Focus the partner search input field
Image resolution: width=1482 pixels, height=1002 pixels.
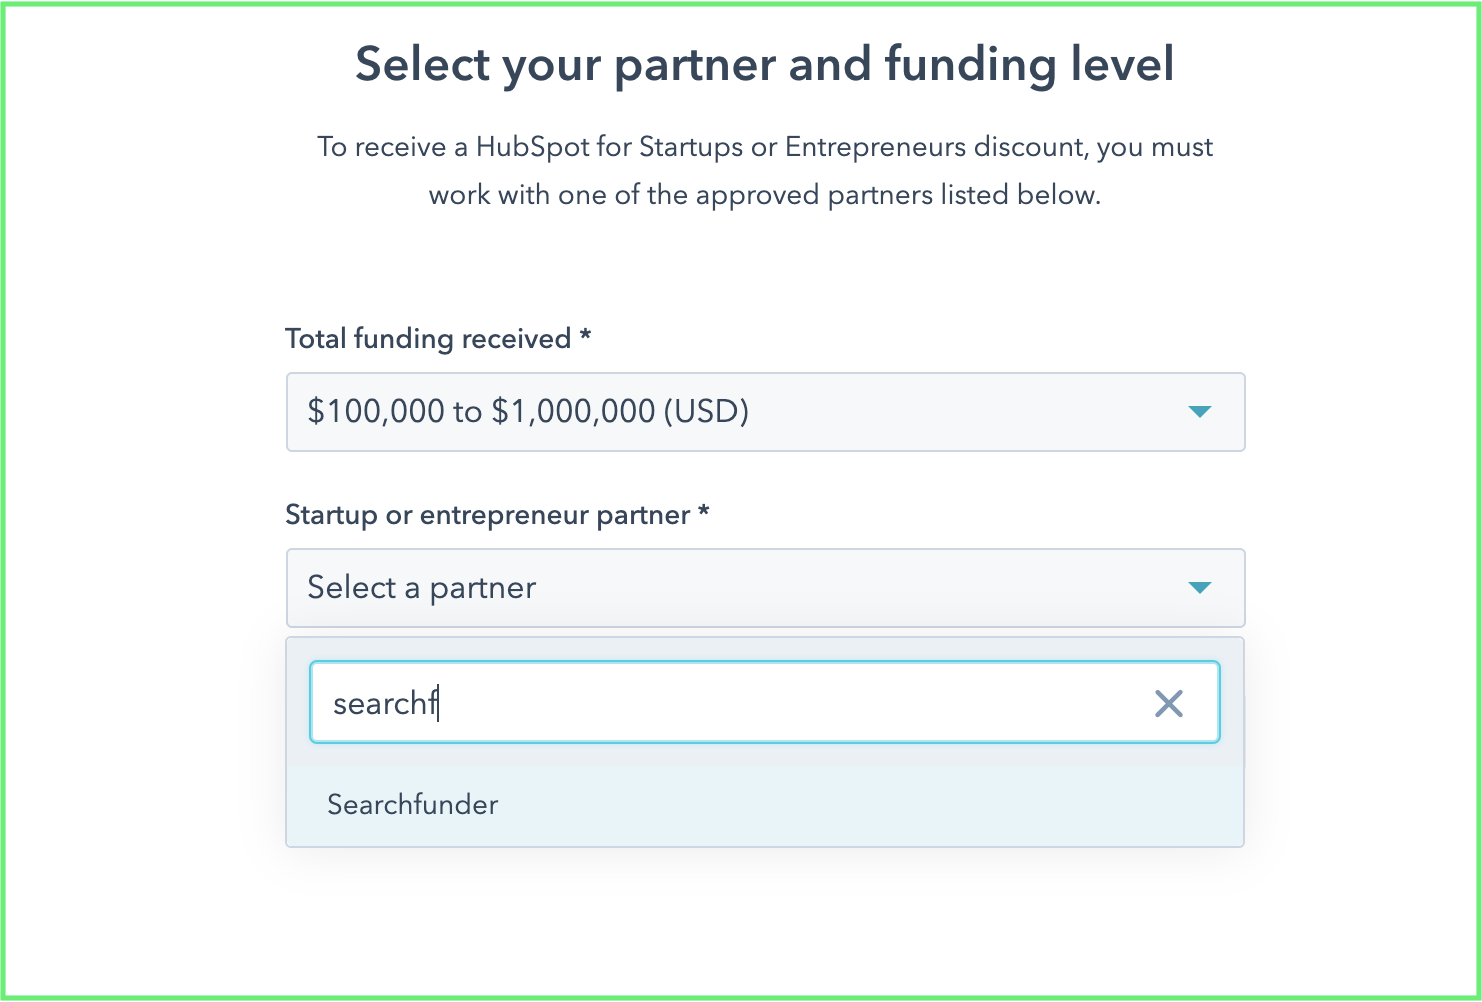740,703
